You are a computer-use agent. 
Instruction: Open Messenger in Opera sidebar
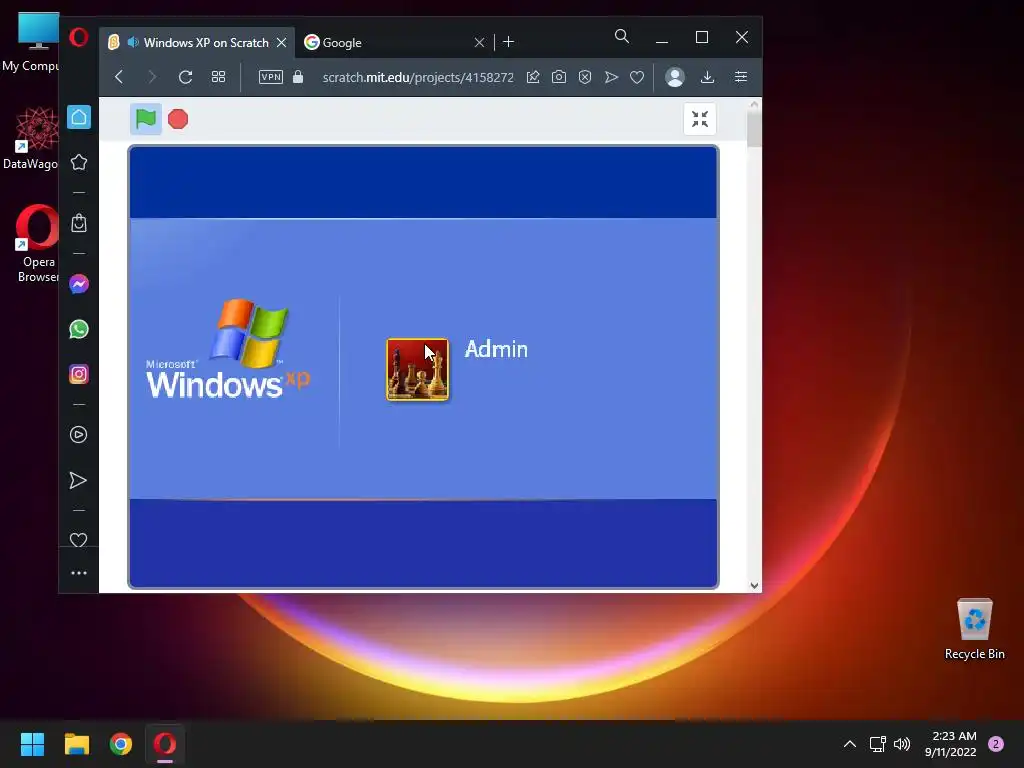(79, 284)
